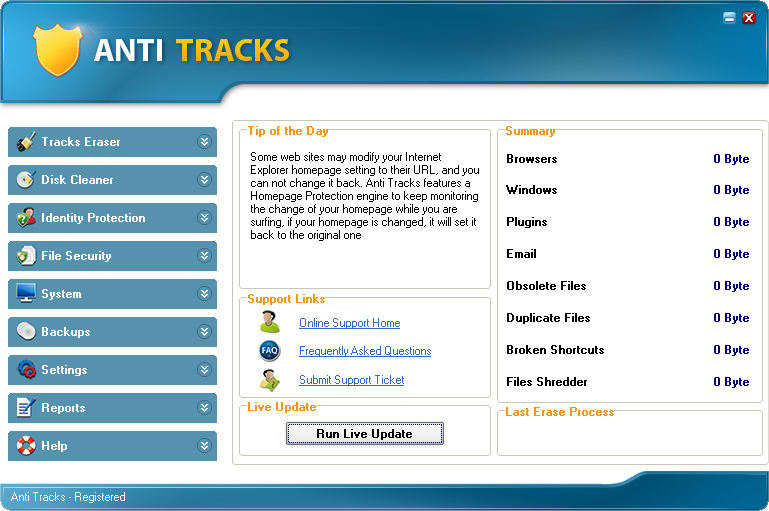
Task: Click the Tip of the Day text
Action: 365,196
